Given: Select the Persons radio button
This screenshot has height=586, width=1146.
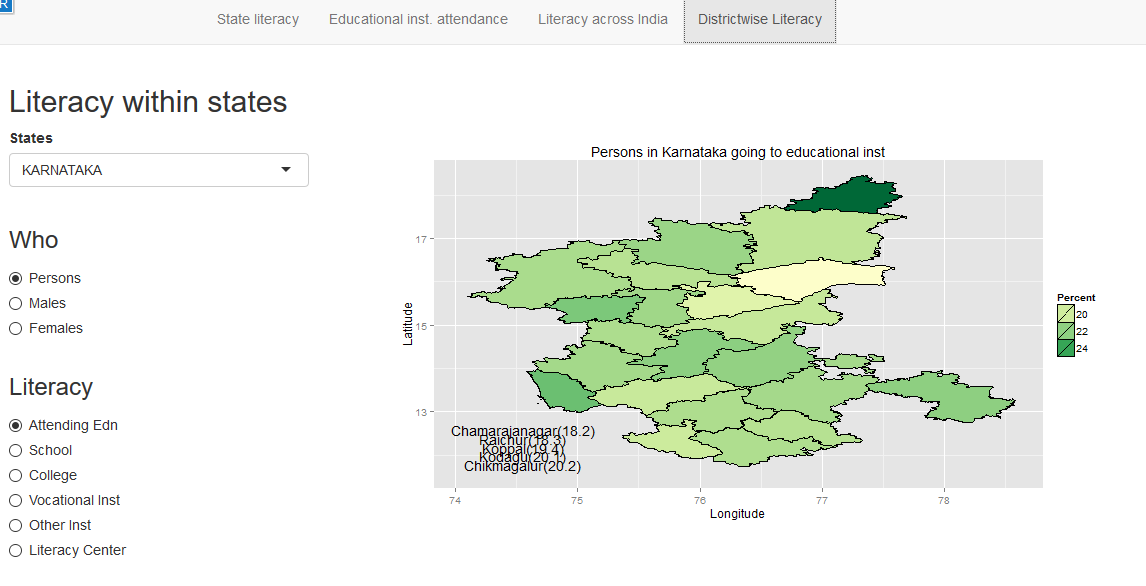Looking at the screenshot, I should point(16,278).
